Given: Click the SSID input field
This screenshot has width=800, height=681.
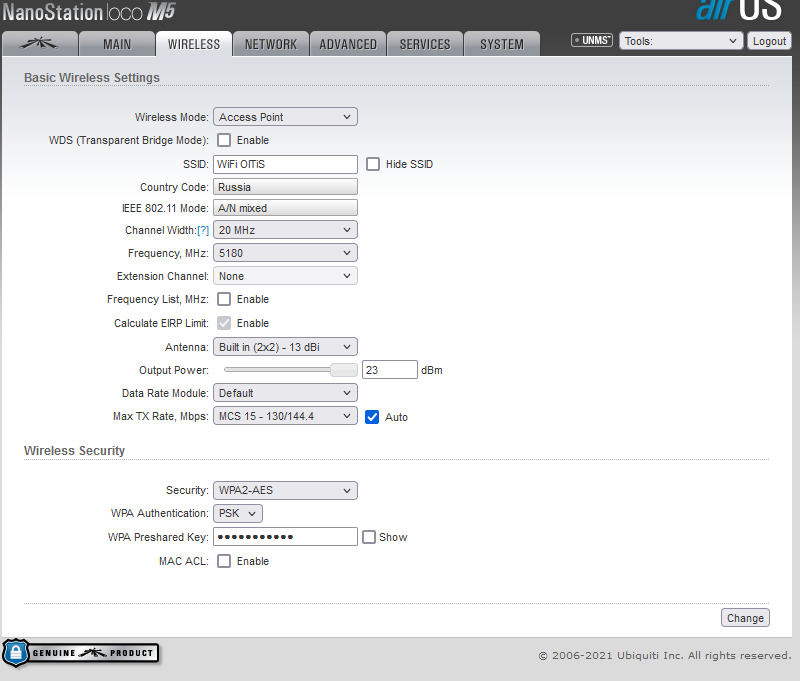Looking at the screenshot, I should pyautogui.click(x=285, y=164).
